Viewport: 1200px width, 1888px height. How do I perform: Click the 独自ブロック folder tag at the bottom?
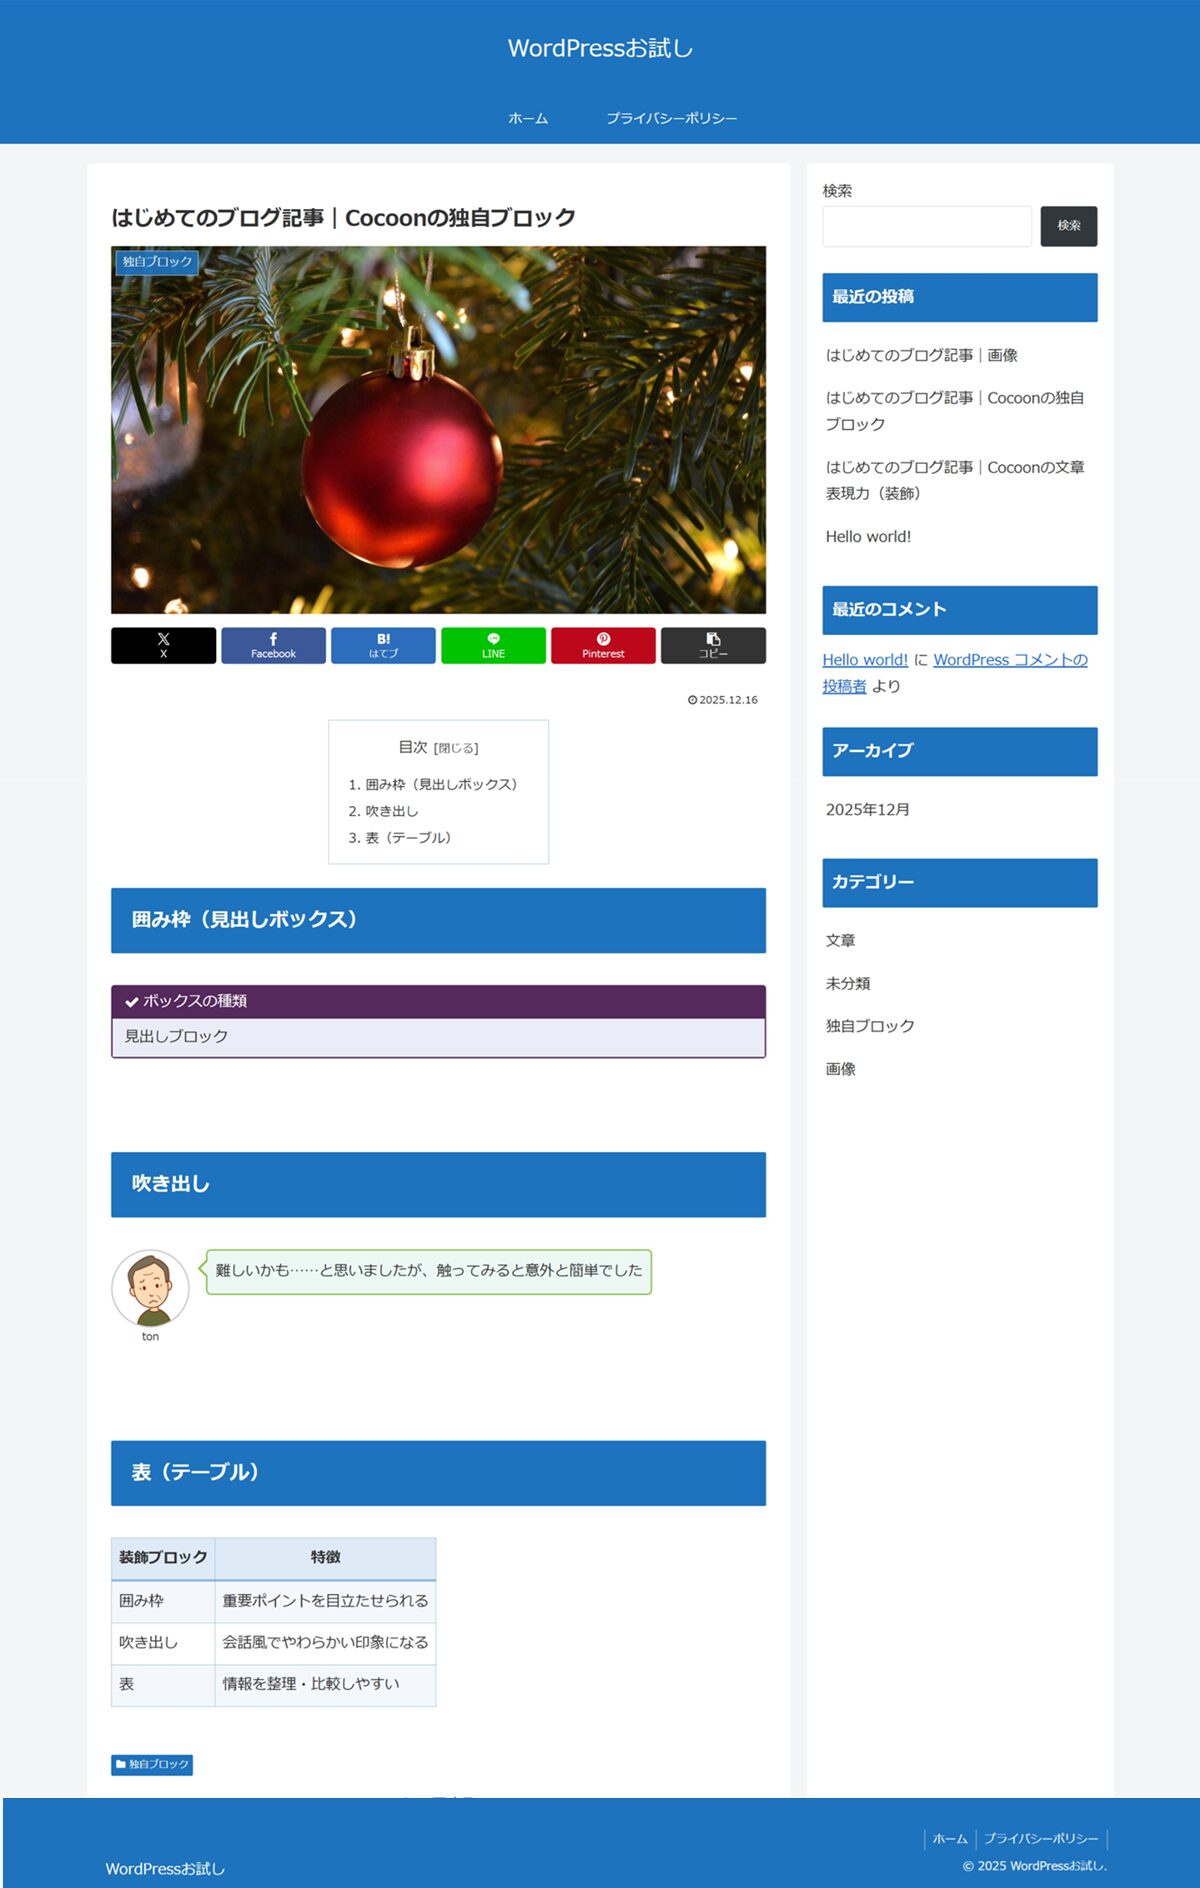152,1764
